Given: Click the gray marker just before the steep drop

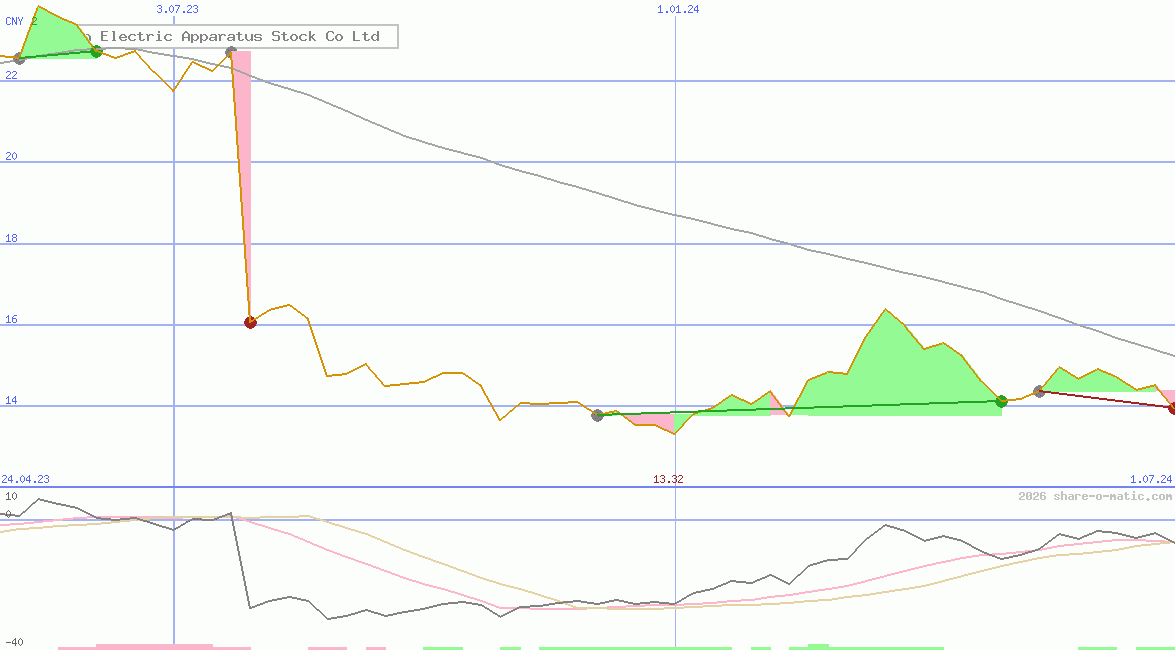Looking at the screenshot, I should [x=231, y=52].
